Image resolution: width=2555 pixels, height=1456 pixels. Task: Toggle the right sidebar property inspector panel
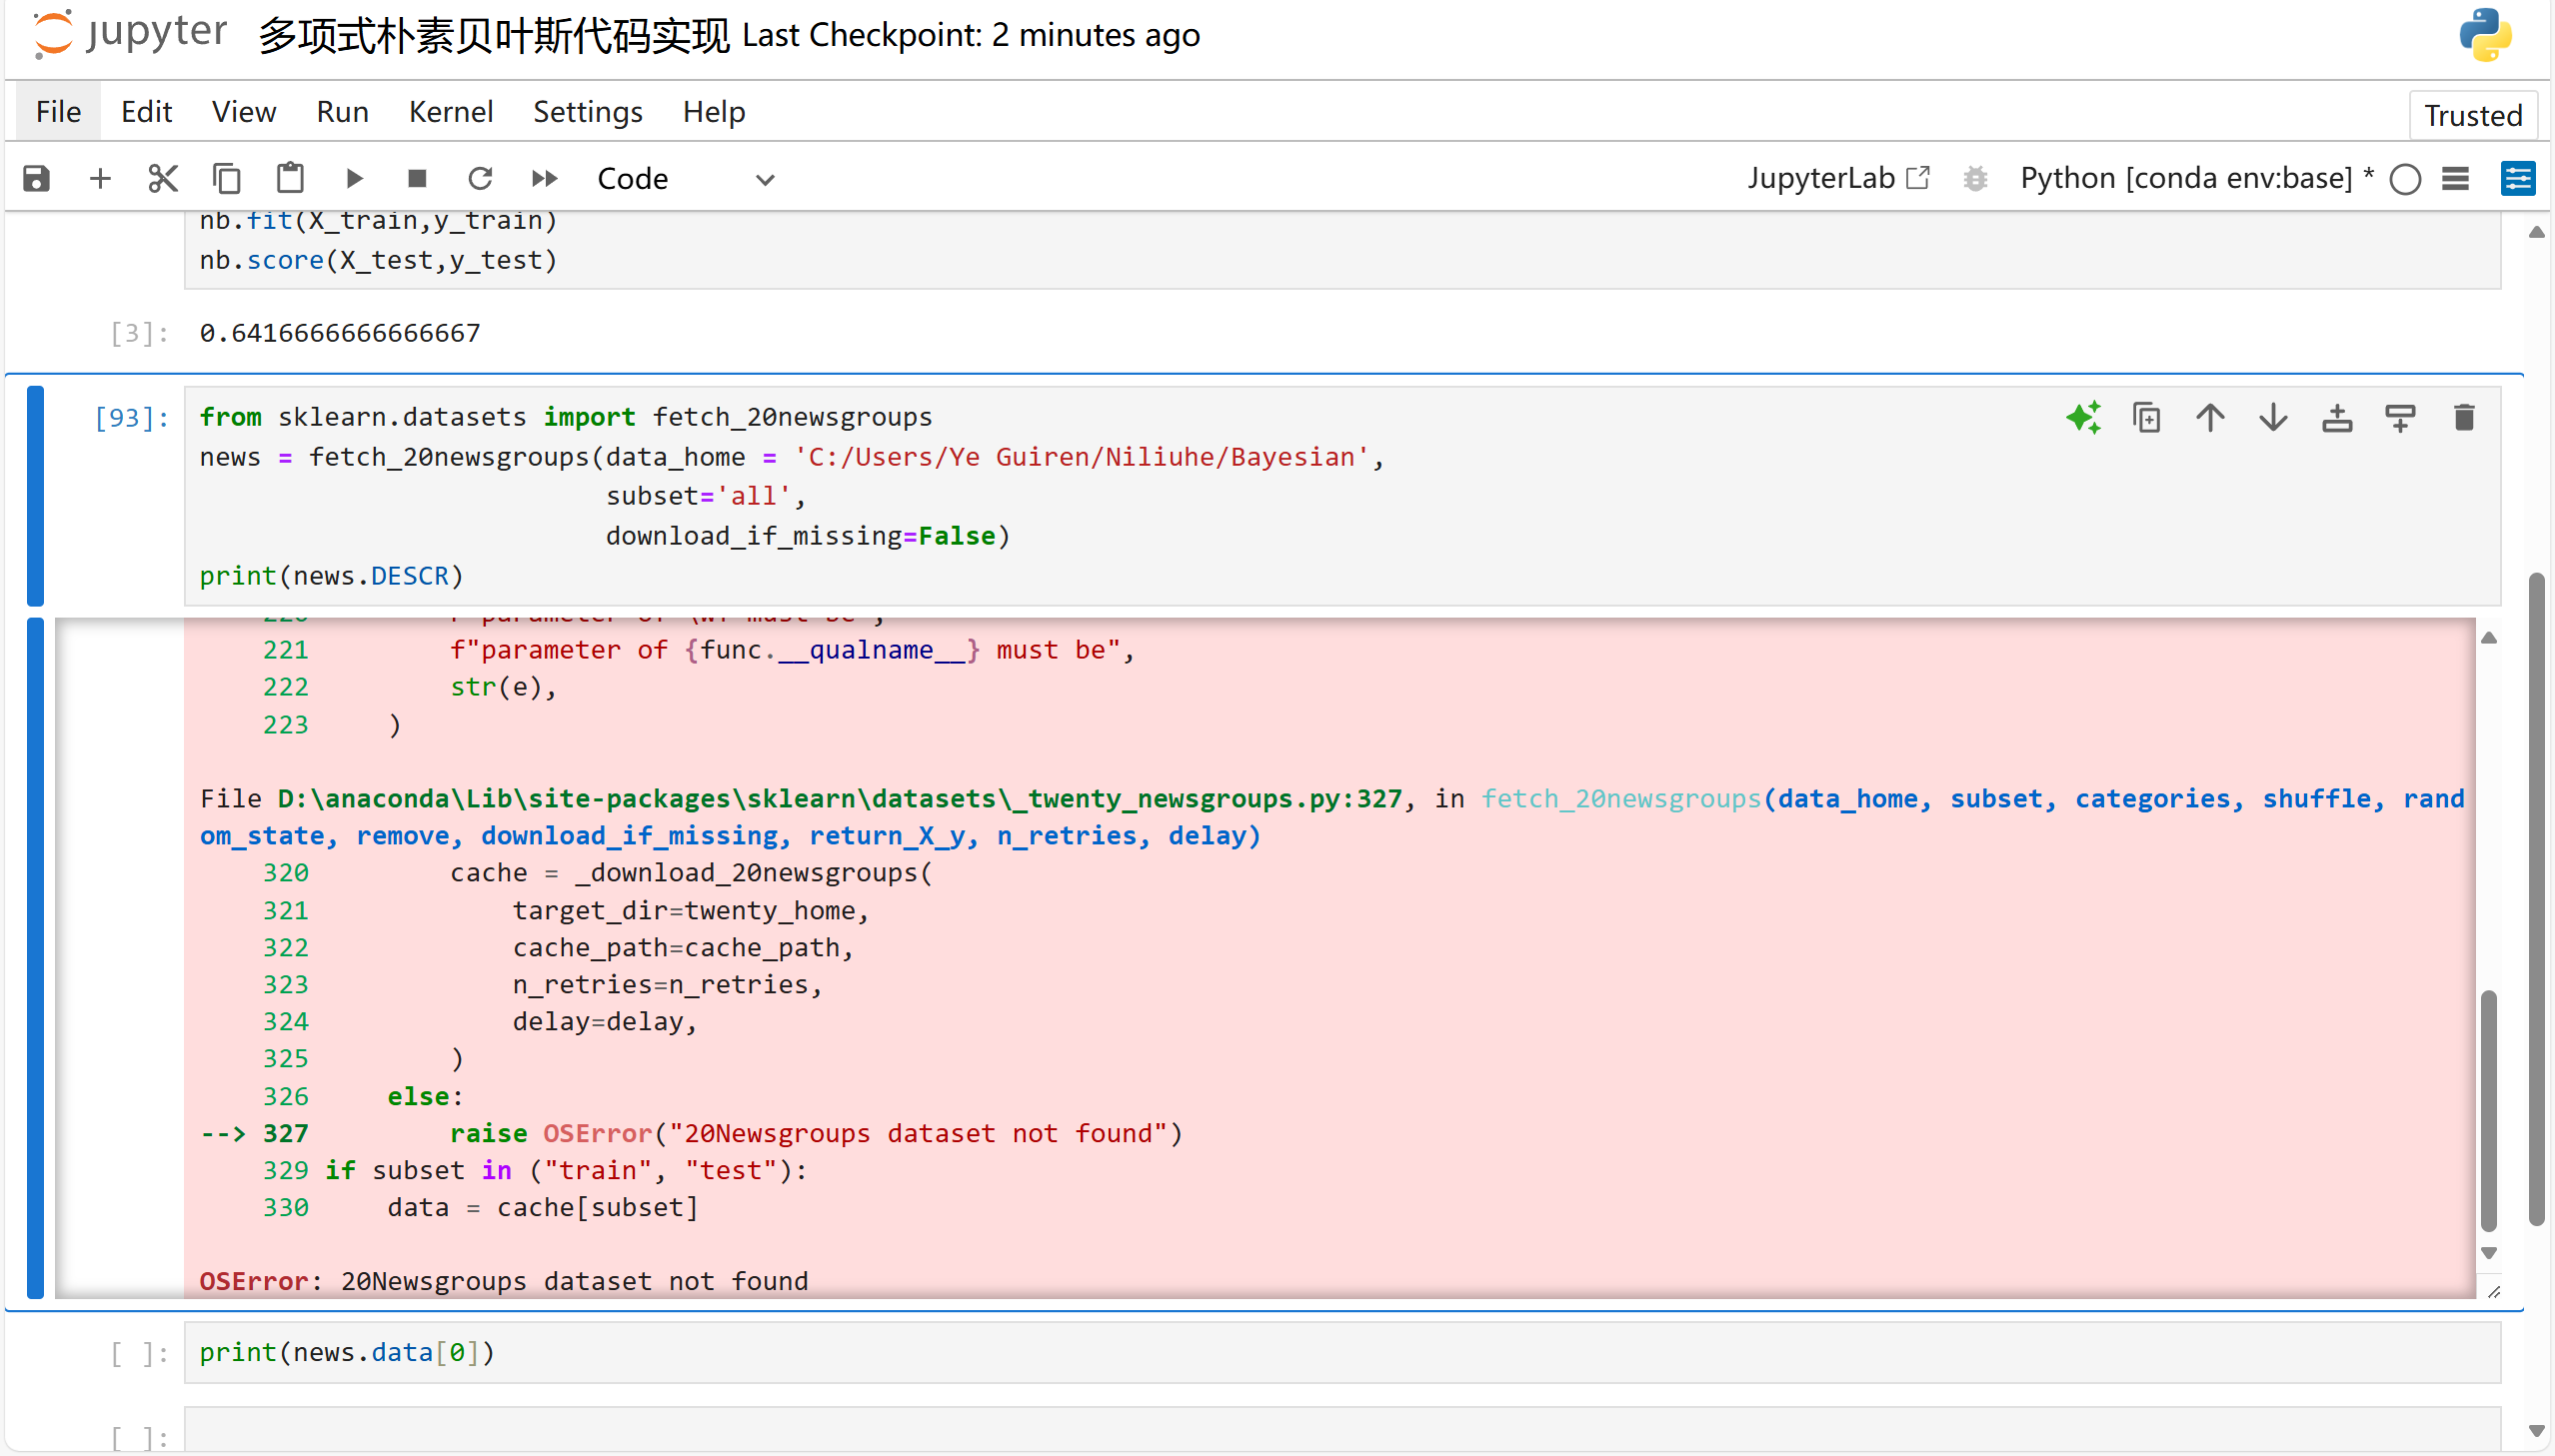click(2517, 179)
